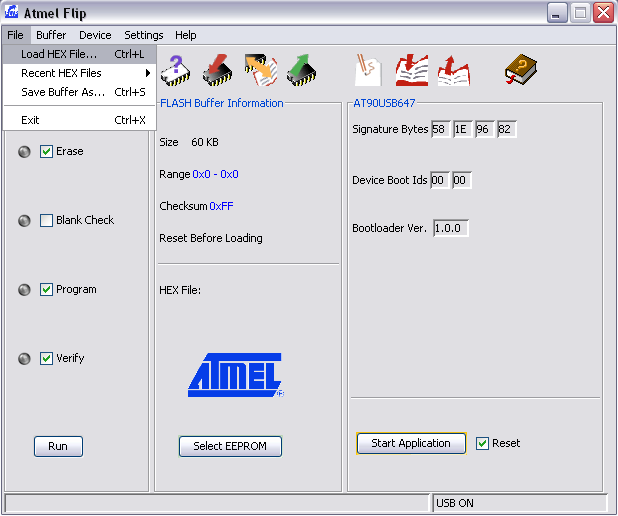Viewport: 618px width, 516px height.
Task: Click the Save Buffer As HEX File icon
Action: (454, 70)
